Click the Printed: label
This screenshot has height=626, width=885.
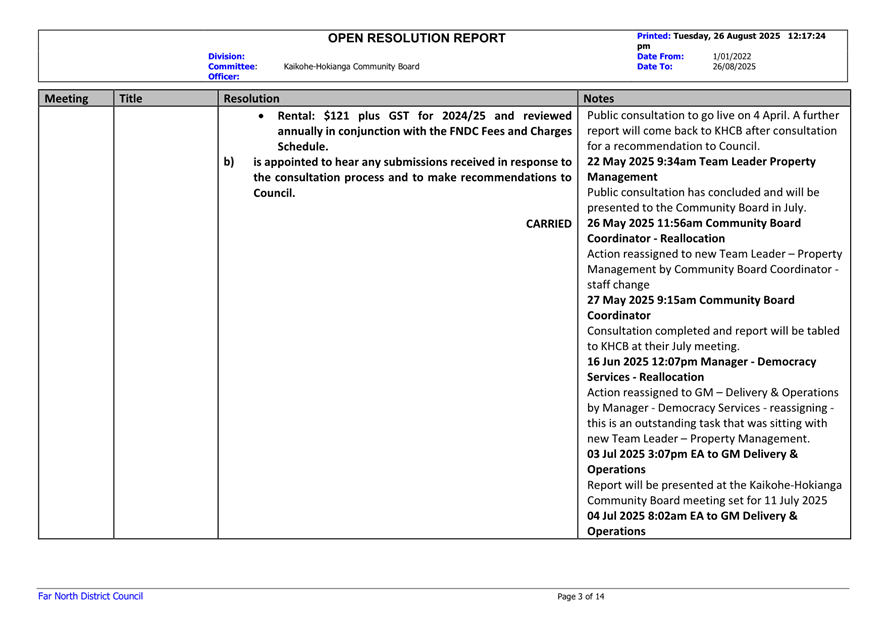pos(654,36)
